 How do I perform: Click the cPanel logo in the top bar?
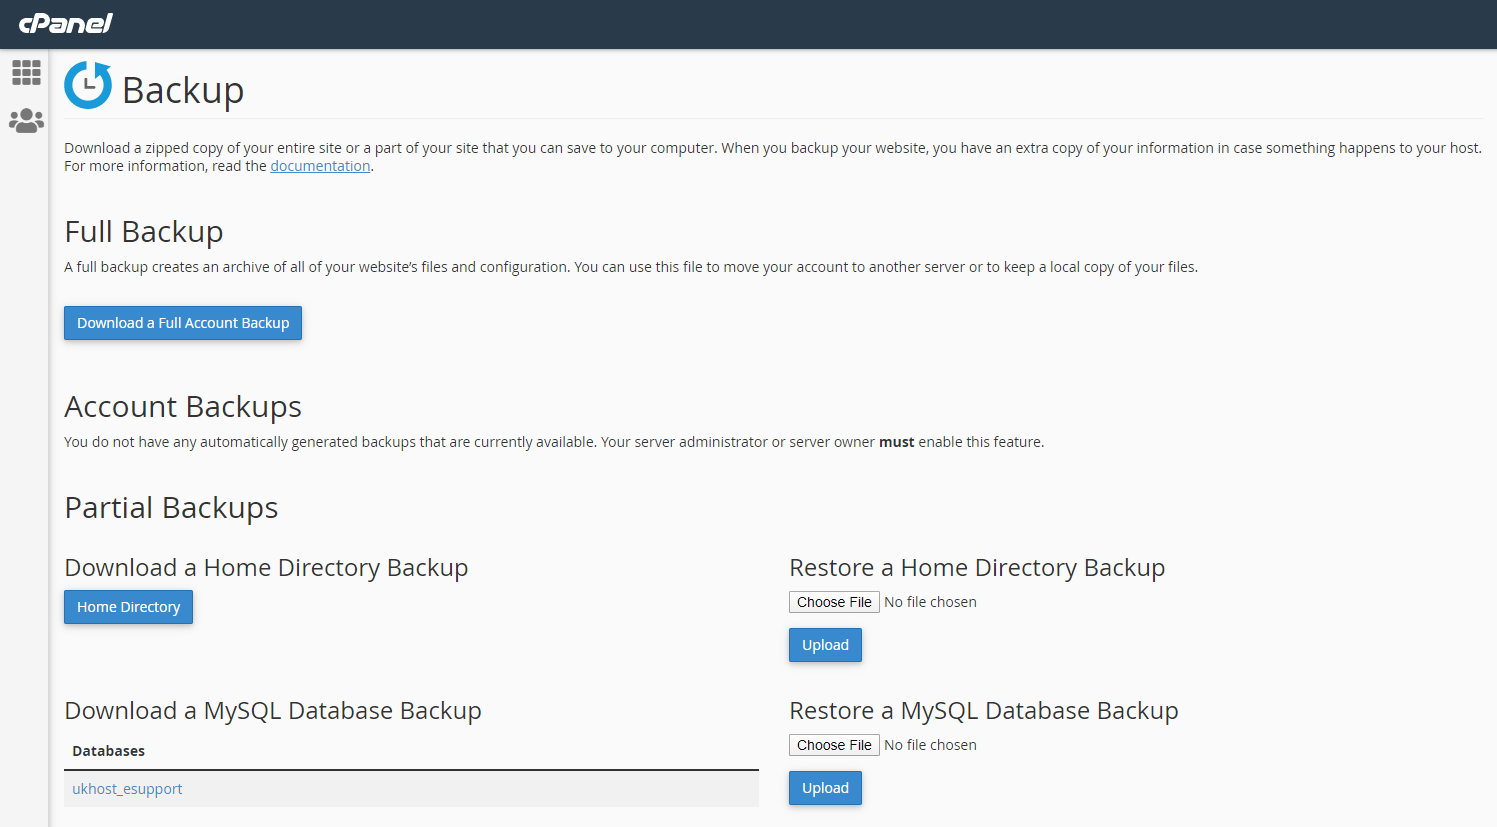[64, 24]
